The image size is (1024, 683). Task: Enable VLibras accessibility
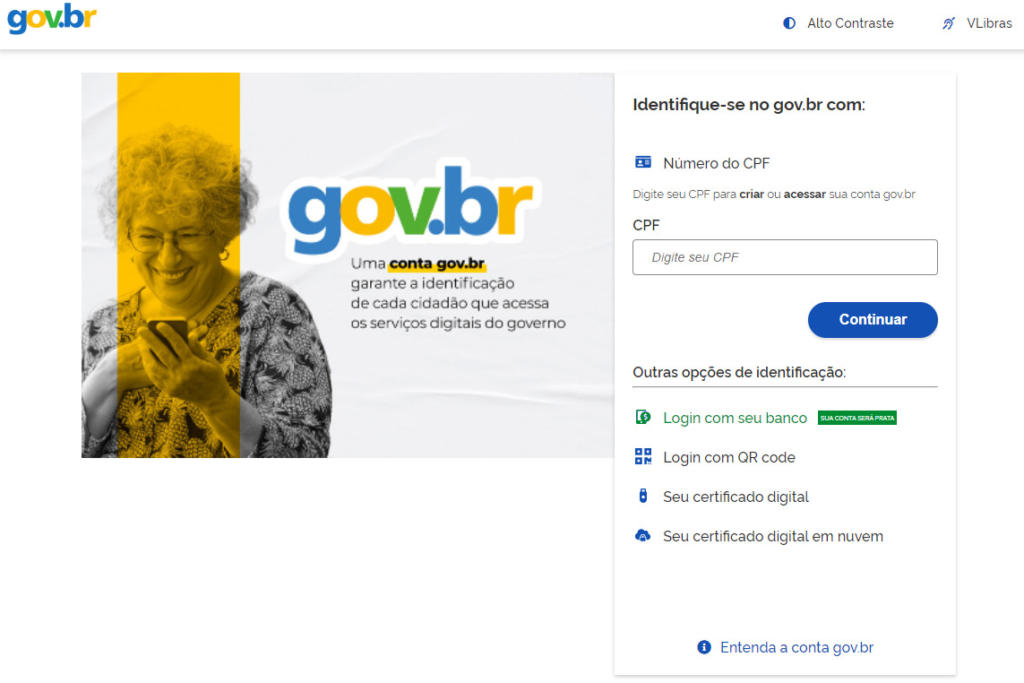tap(976, 24)
